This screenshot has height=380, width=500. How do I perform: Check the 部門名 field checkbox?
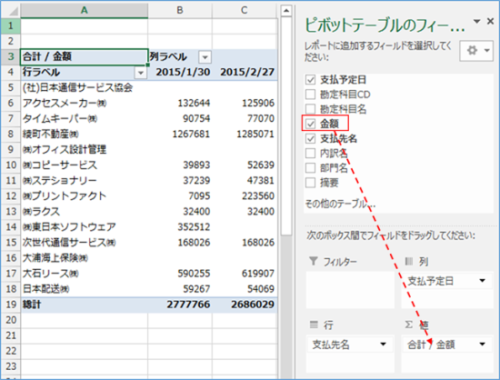pyautogui.click(x=310, y=168)
